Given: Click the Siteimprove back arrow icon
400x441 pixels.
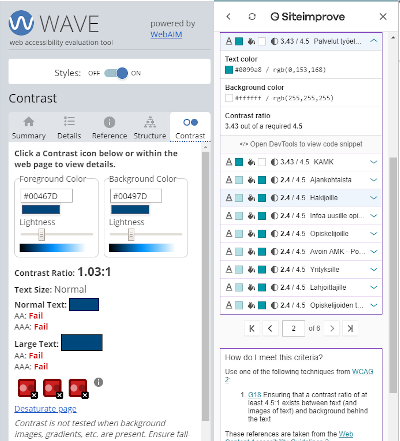Looking at the screenshot, I should (x=228, y=16).
